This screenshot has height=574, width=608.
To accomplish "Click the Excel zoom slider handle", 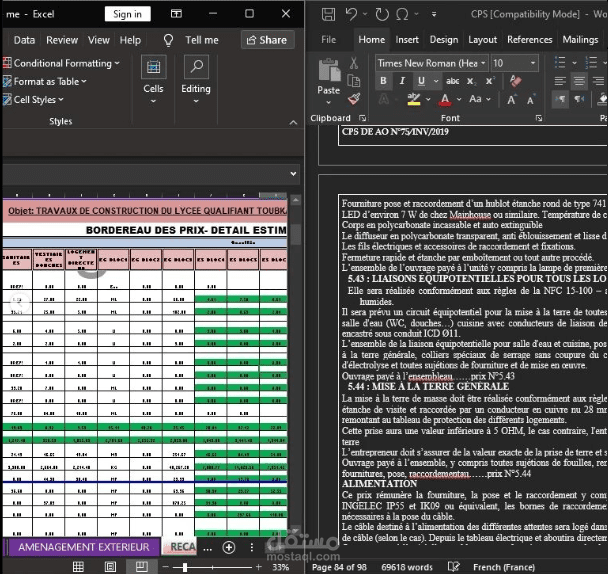I will pyautogui.click(x=185, y=567).
